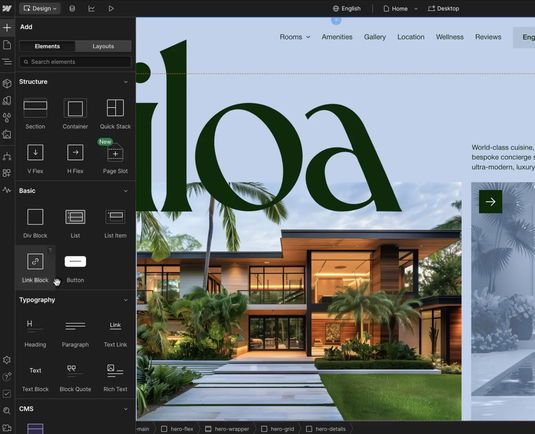Viewport: 535px width, 434px height.
Task: Open the Pages panel icon
Action: click(x=7, y=45)
